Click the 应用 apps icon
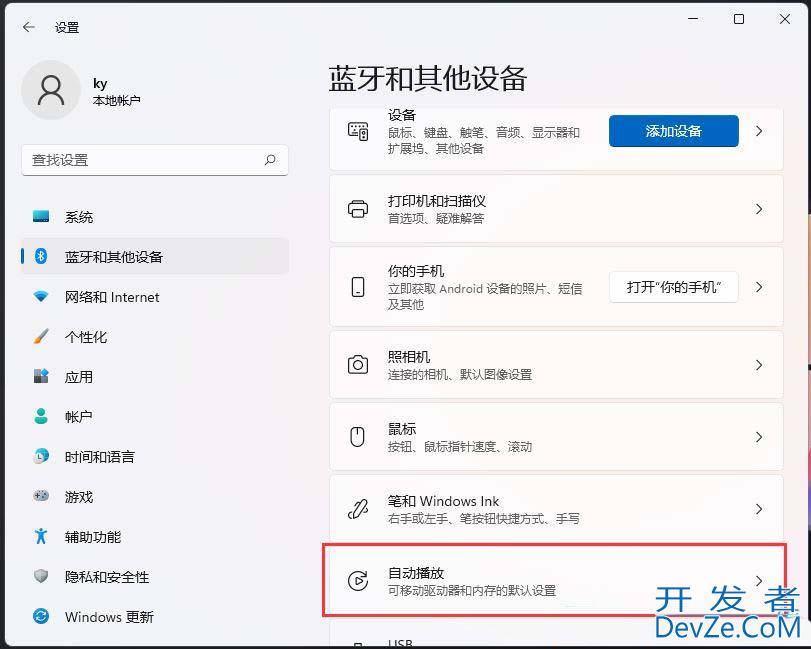 41,376
